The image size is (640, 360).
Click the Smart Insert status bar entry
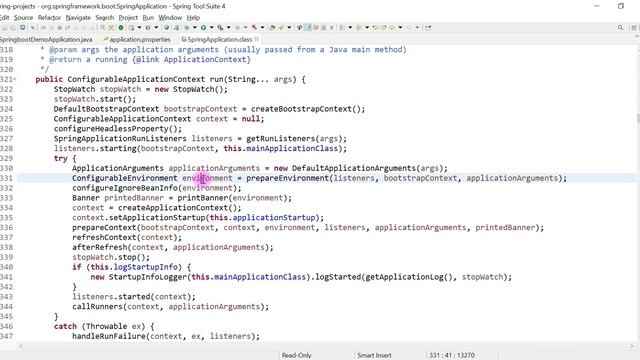click(374, 355)
